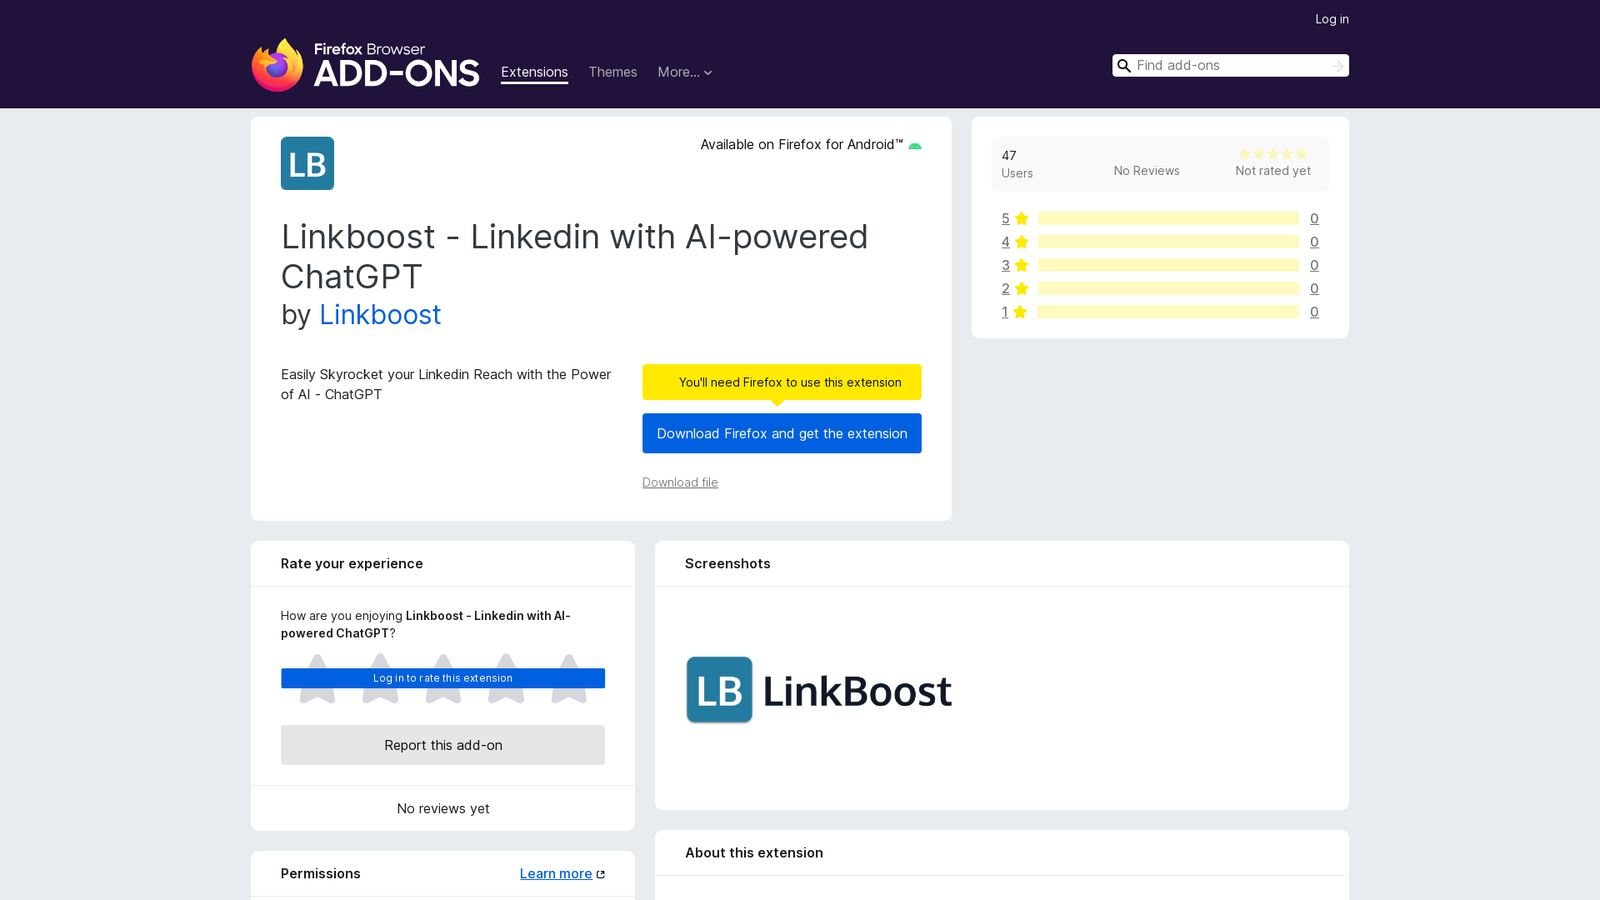Click the 47 Users count
The image size is (1600, 900).
click(x=1017, y=164)
